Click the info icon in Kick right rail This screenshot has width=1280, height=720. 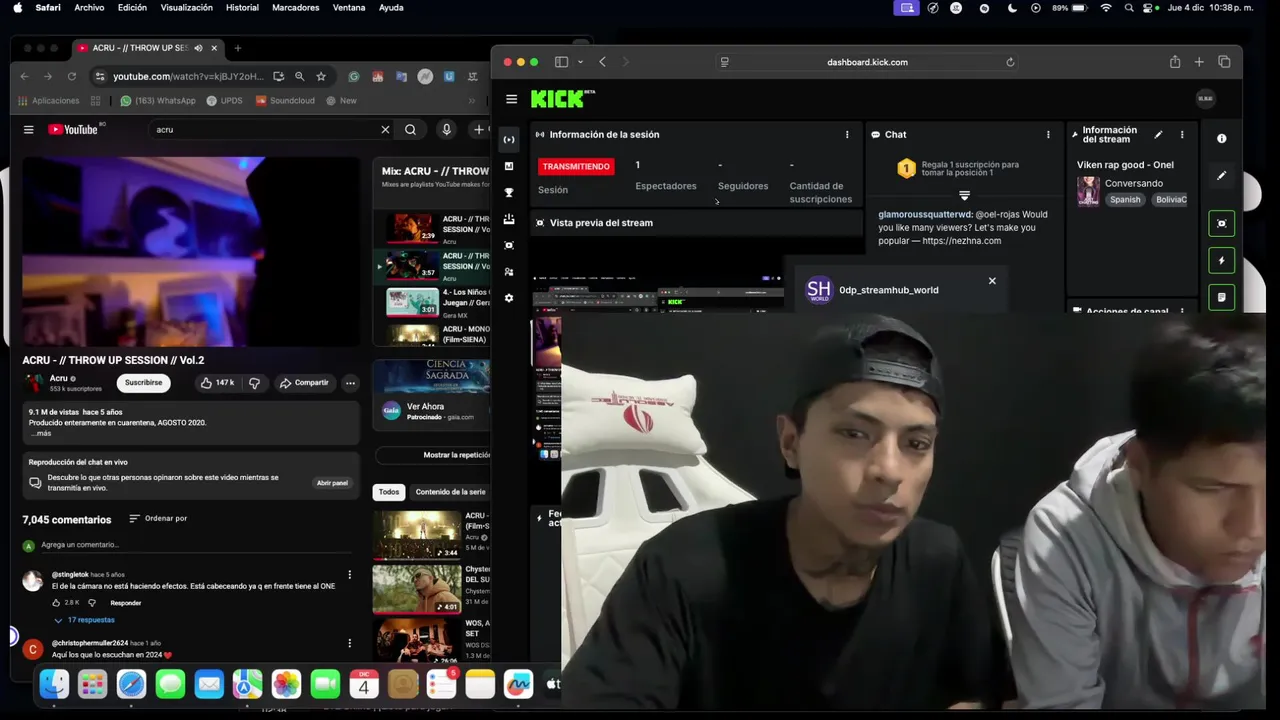pyautogui.click(x=1221, y=139)
